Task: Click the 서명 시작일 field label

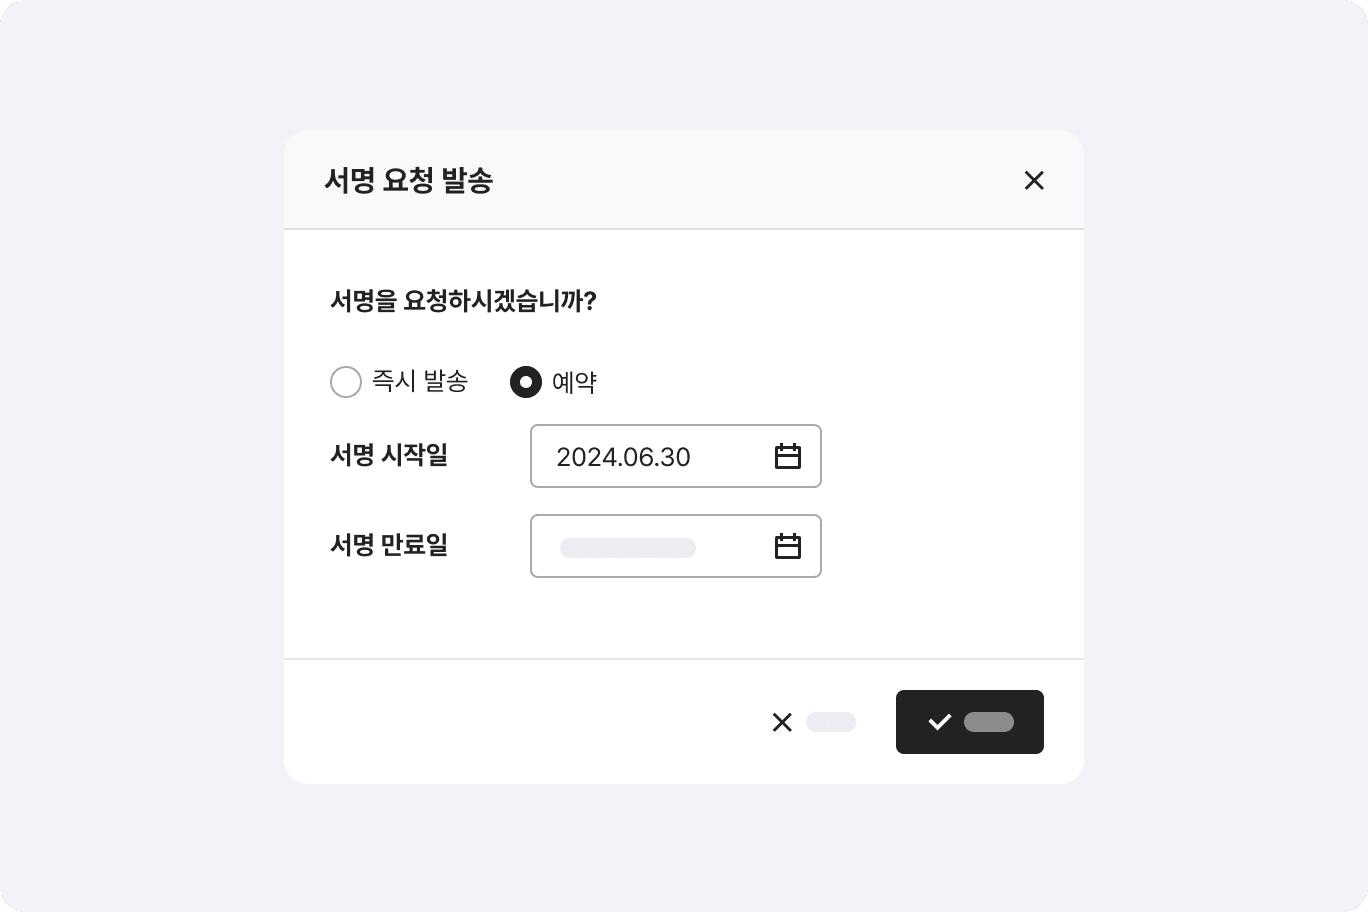Action: [389, 456]
